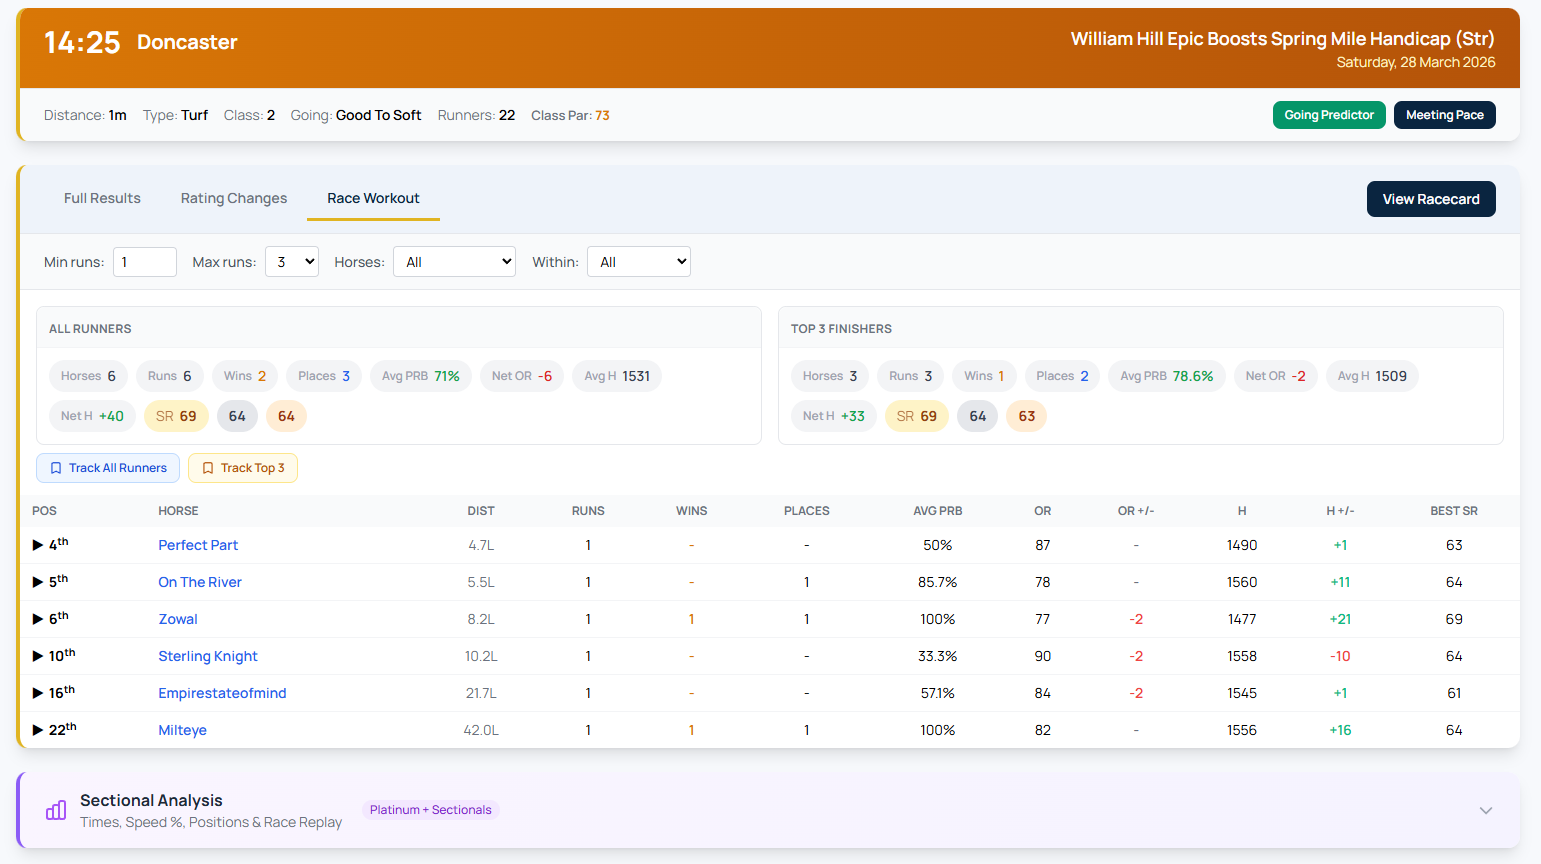
Task: Open the Max runs dropdown
Action: pos(292,262)
